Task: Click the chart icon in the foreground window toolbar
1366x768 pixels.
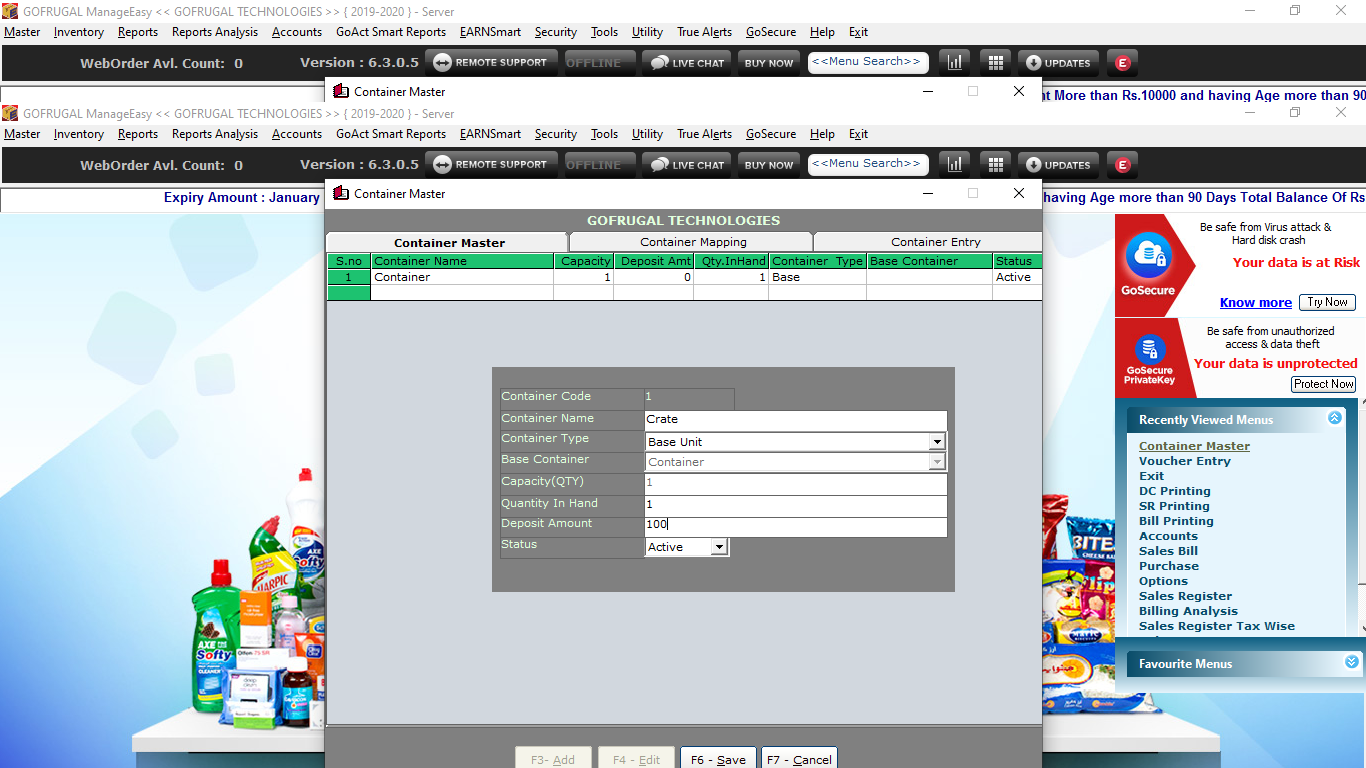Action: (x=955, y=165)
